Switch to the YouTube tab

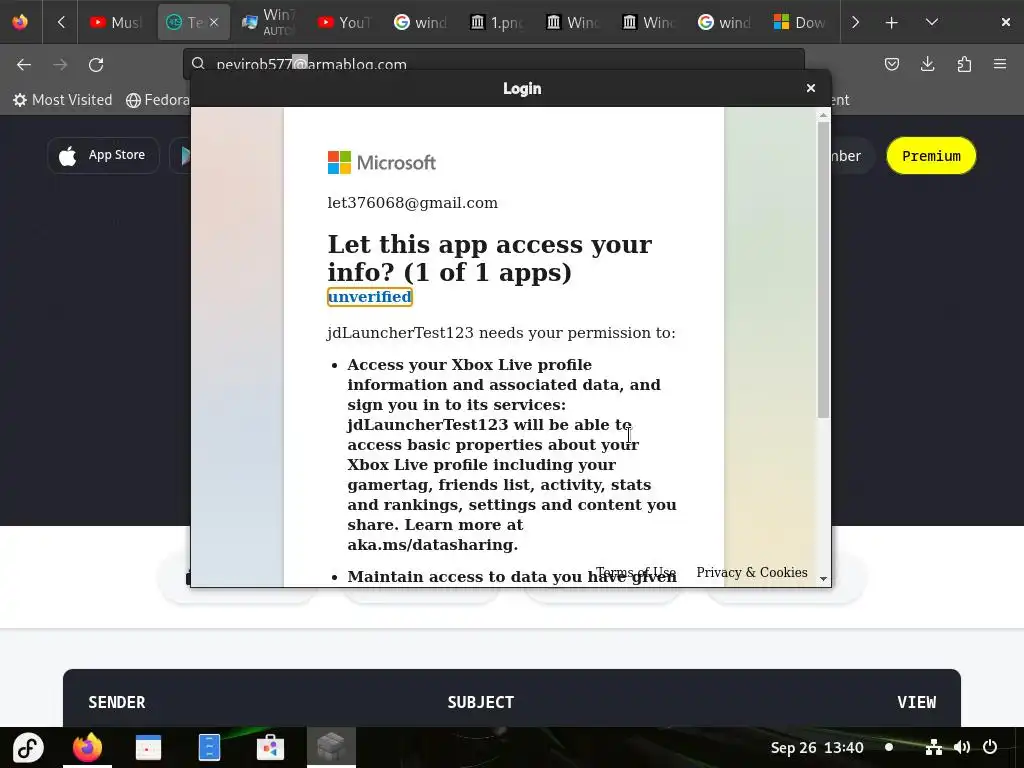tap(345, 23)
